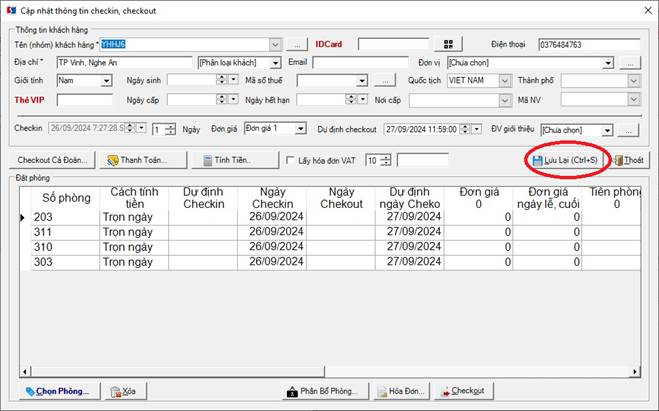Open Hóa Đơn invoice button

tap(401, 391)
